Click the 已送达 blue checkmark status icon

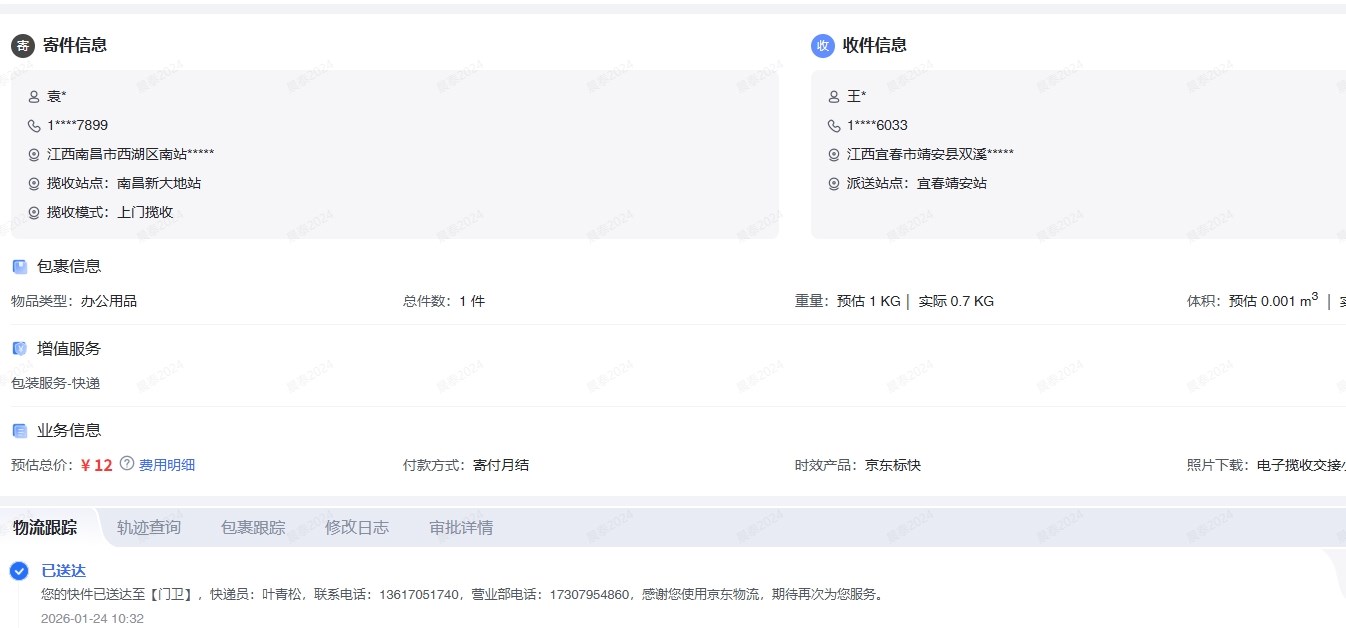[x=19, y=571]
